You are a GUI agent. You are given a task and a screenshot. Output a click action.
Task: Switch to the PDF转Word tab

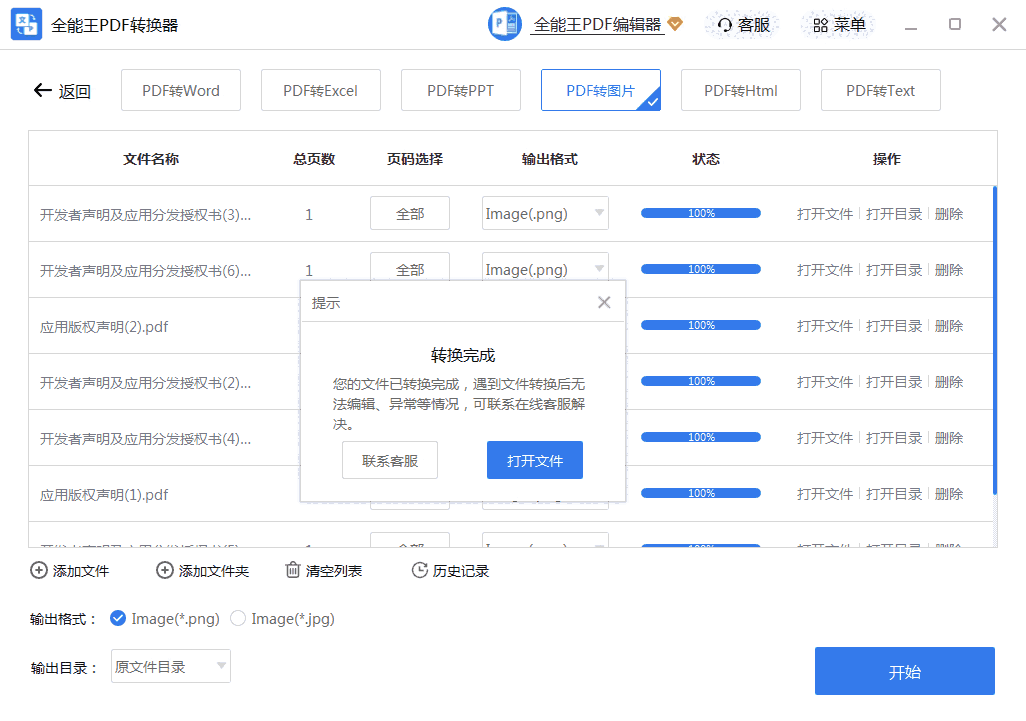tap(181, 91)
